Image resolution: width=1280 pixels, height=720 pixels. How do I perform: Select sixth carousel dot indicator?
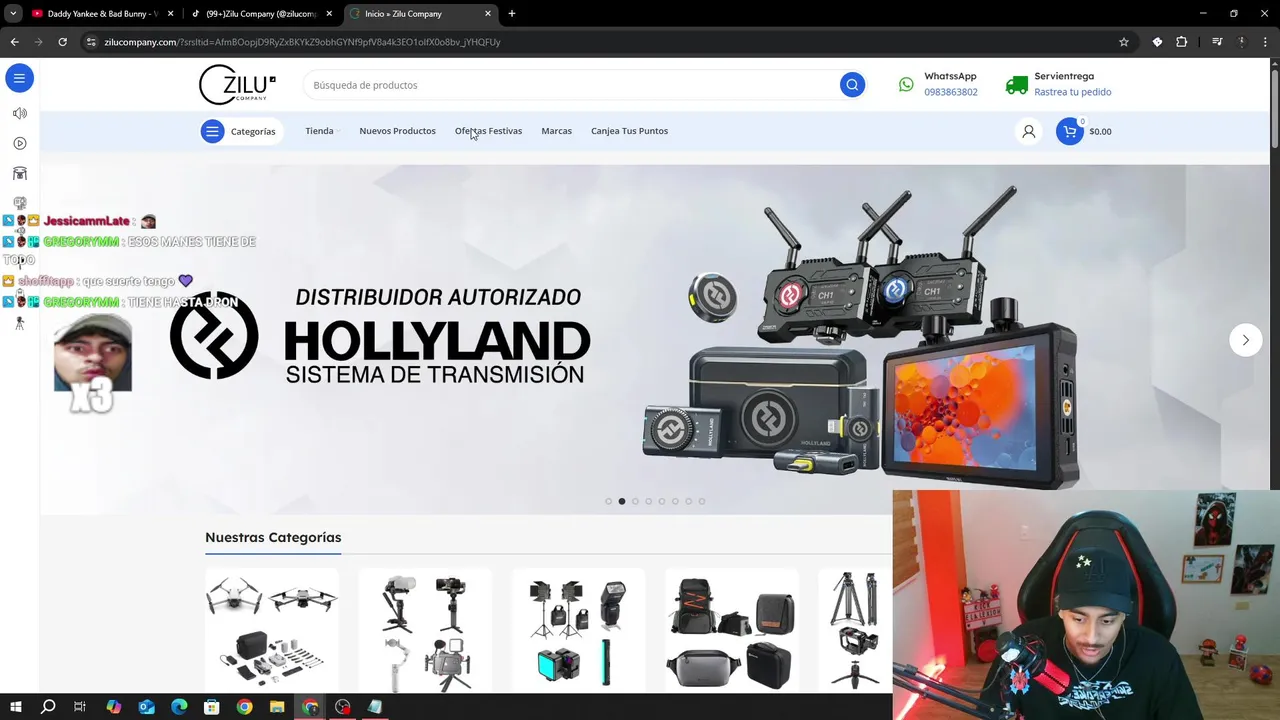click(675, 501)
